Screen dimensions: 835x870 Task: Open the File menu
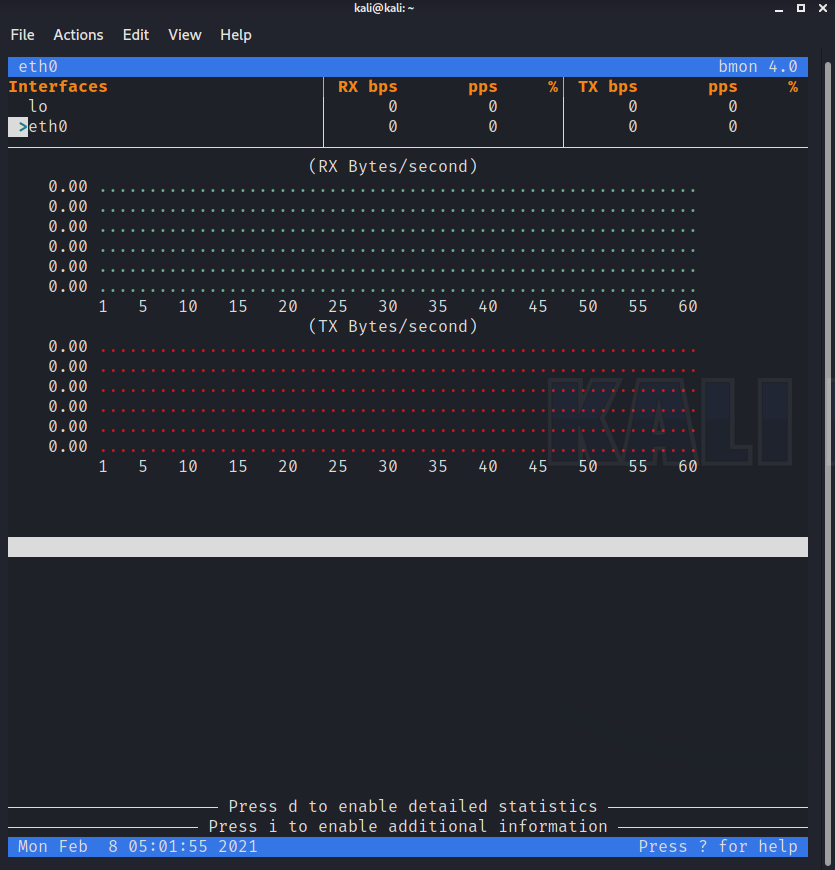point(22,35)
